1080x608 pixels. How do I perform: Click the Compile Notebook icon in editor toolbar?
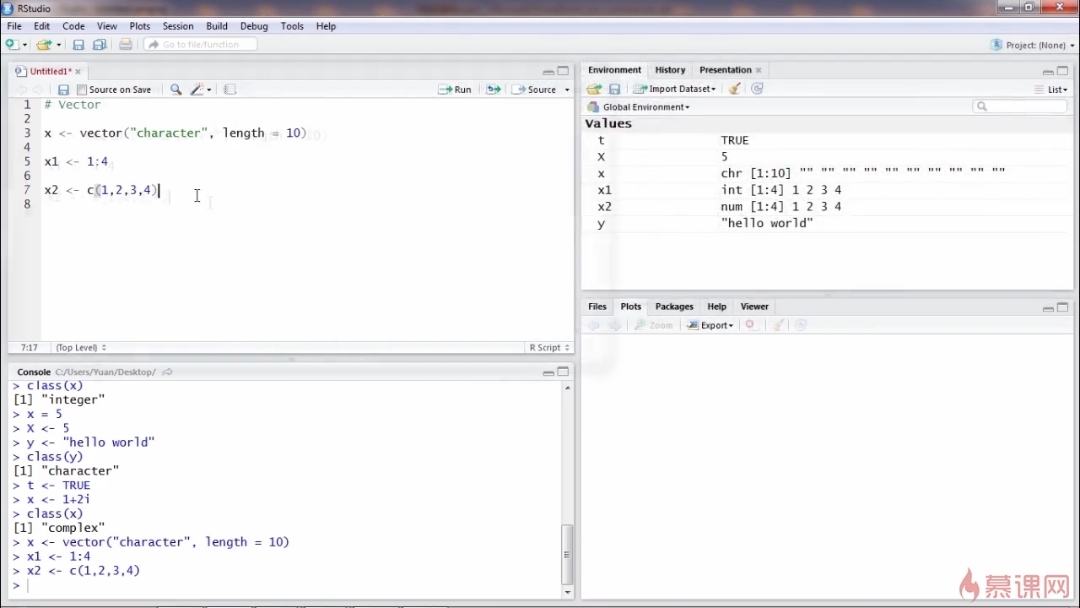pos(230,89)
